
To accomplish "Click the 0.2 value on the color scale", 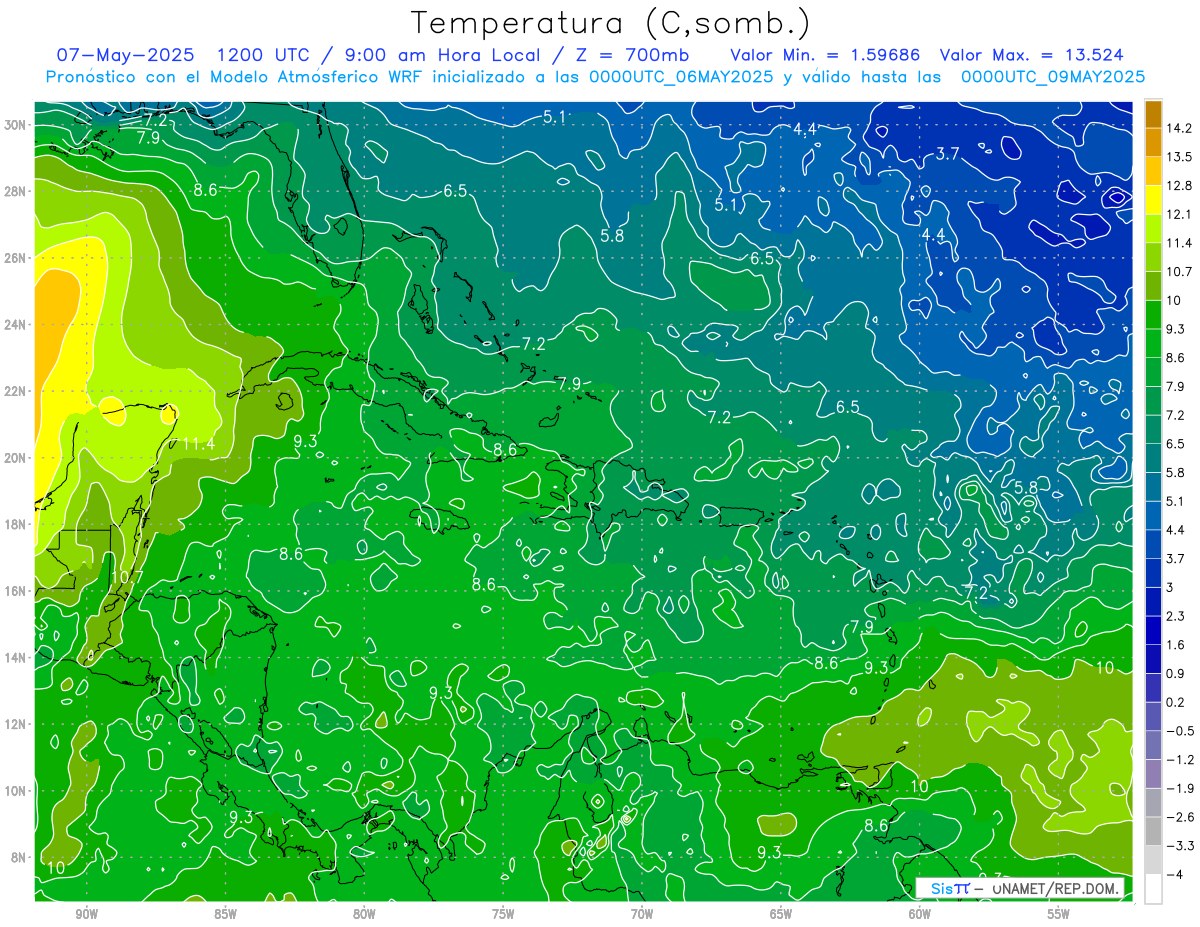I will [1176, 702].
